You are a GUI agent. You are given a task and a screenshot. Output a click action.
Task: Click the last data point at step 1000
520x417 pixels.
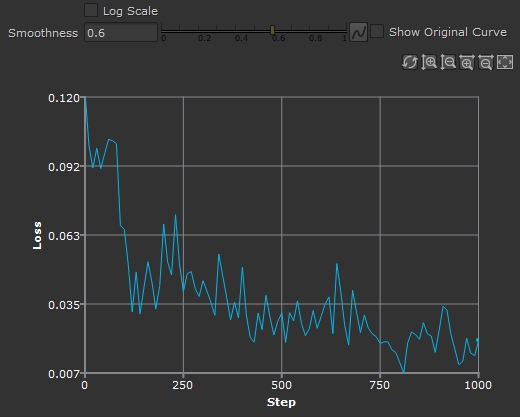tap(478, 340)
